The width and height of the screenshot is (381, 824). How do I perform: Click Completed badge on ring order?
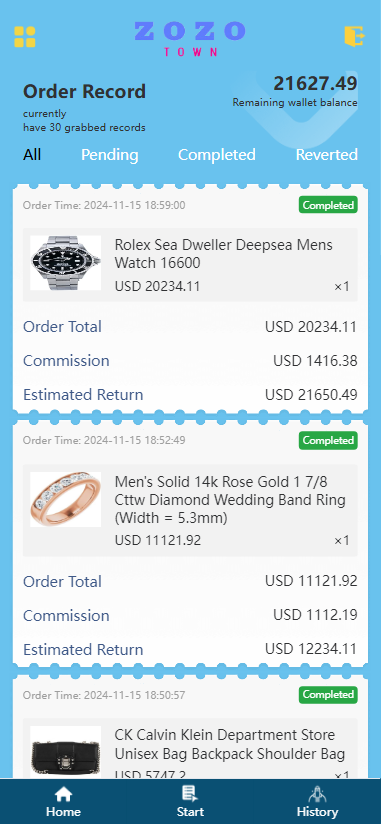tap(328, 440)
